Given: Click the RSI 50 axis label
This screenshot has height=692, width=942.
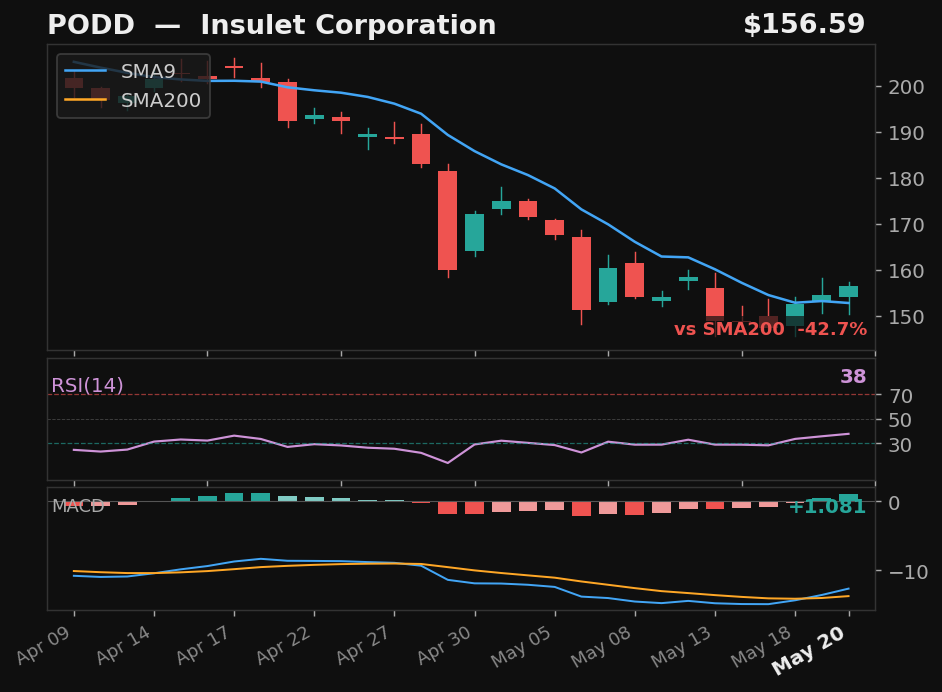Looking at the screenshot, I should (x=901, y=420).
